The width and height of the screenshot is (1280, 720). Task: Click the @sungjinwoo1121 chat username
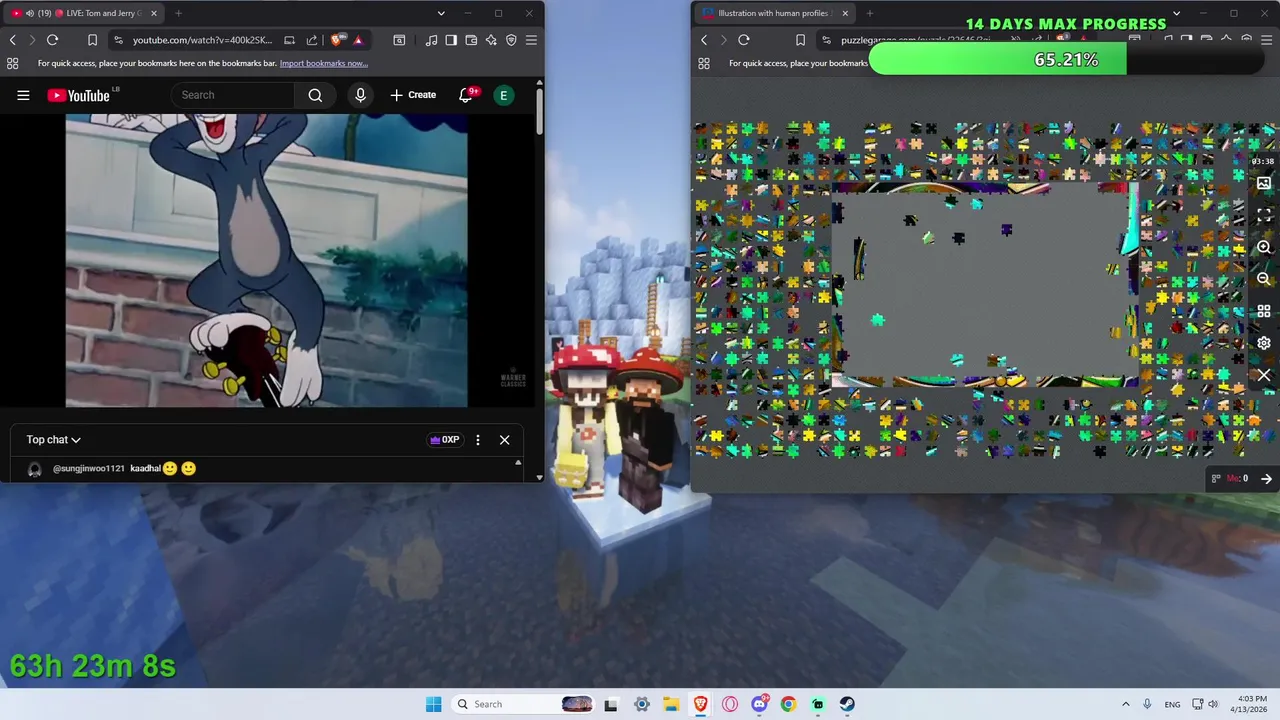pos(89,468)
